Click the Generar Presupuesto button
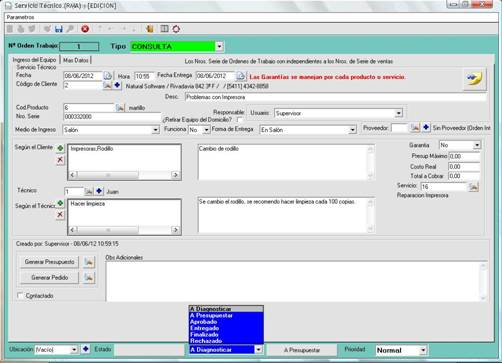Screen dimensions: 502x363 coord(49,262)
